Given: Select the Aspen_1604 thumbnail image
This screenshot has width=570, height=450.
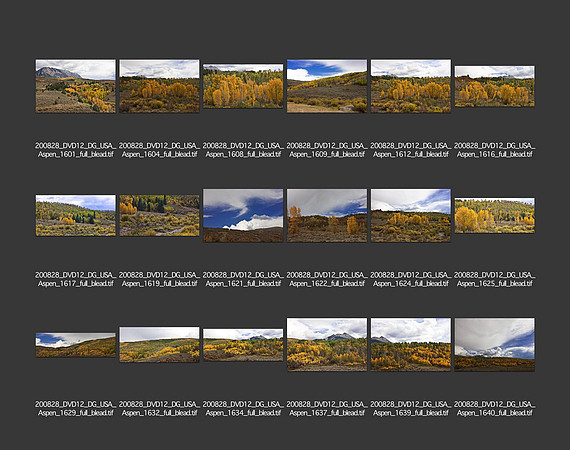Looking at the screenshot, I should [159, 86].
